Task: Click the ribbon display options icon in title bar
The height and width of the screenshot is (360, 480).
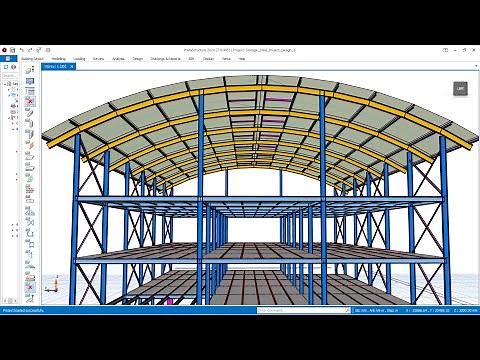Action: (x=445, y=50)
